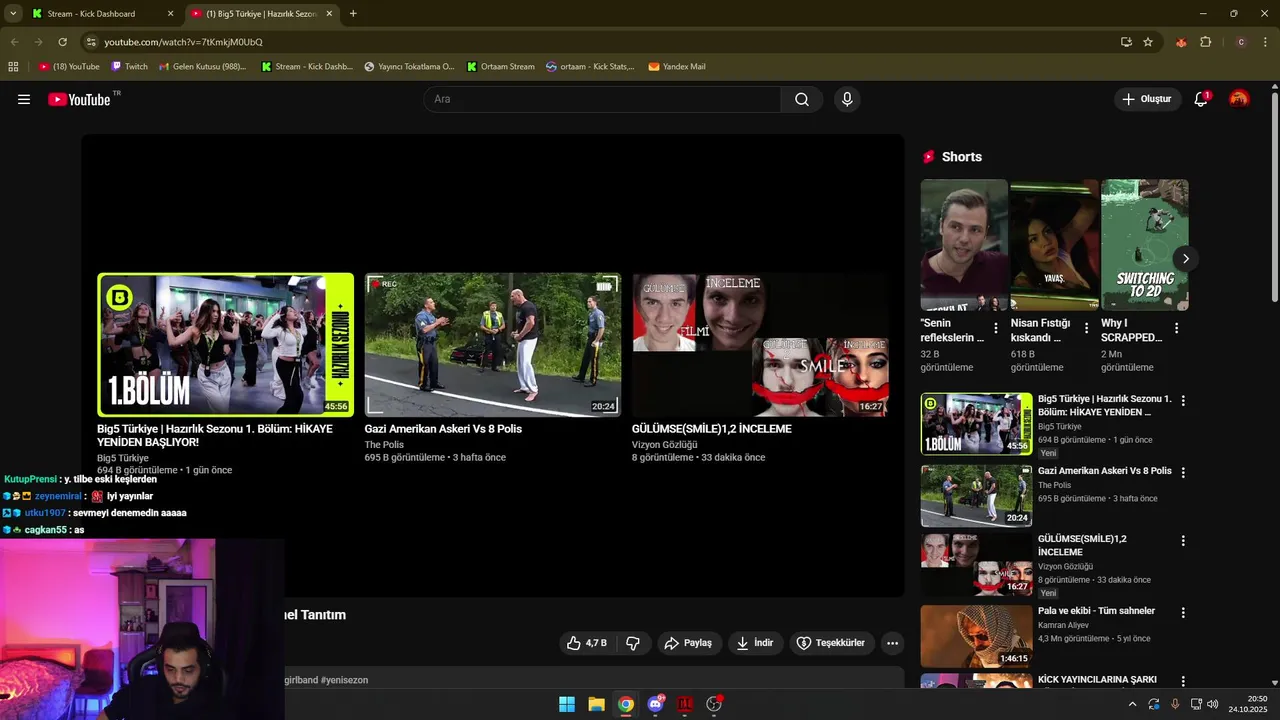This screenshot has height=720, width=1280.
Task: Open the account avatar menu
Action: (x=1239, y=99)
